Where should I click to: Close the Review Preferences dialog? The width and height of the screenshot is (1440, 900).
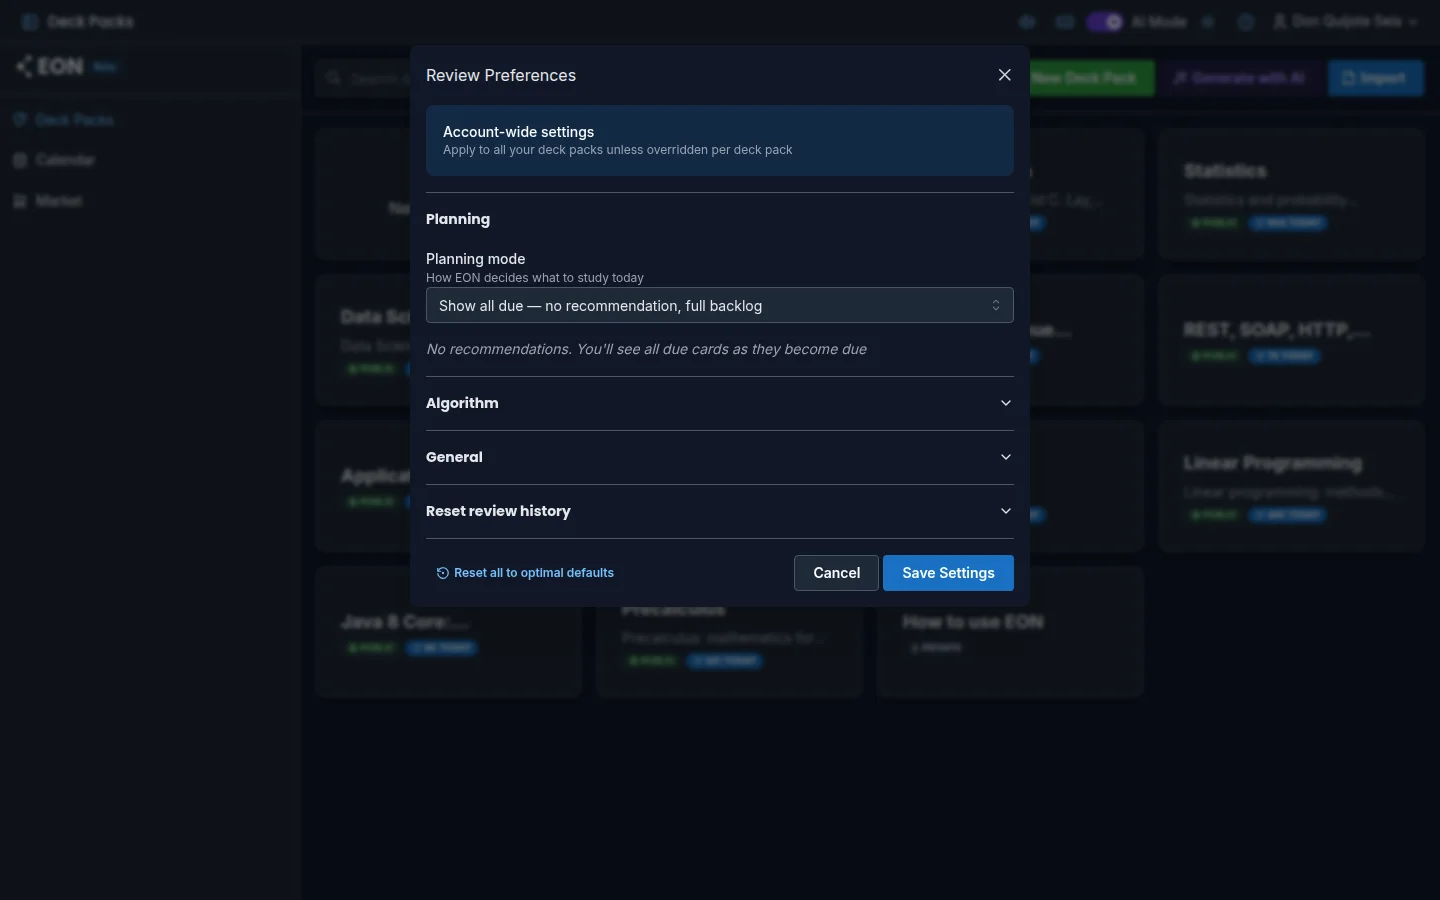1005,76
